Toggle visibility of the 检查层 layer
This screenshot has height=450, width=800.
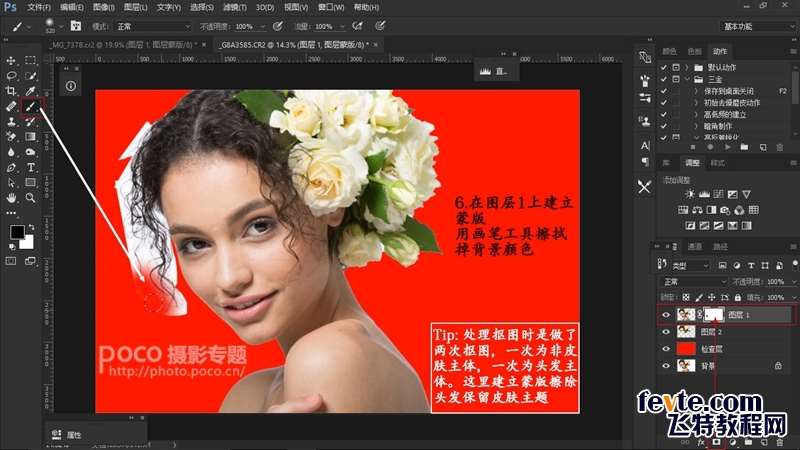(x=667, y=349)
